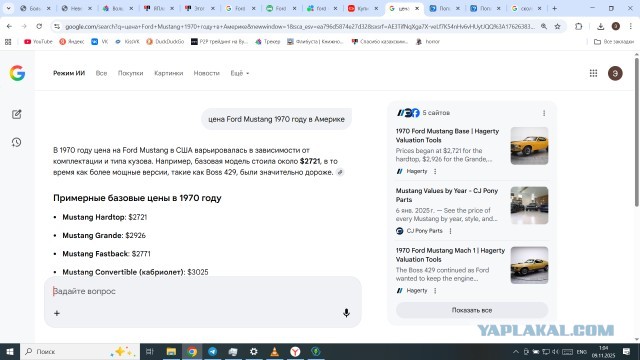Open more options beside CJ Pony Parts
The height and width of the screenshot is (360, 640).
(450, 231)
